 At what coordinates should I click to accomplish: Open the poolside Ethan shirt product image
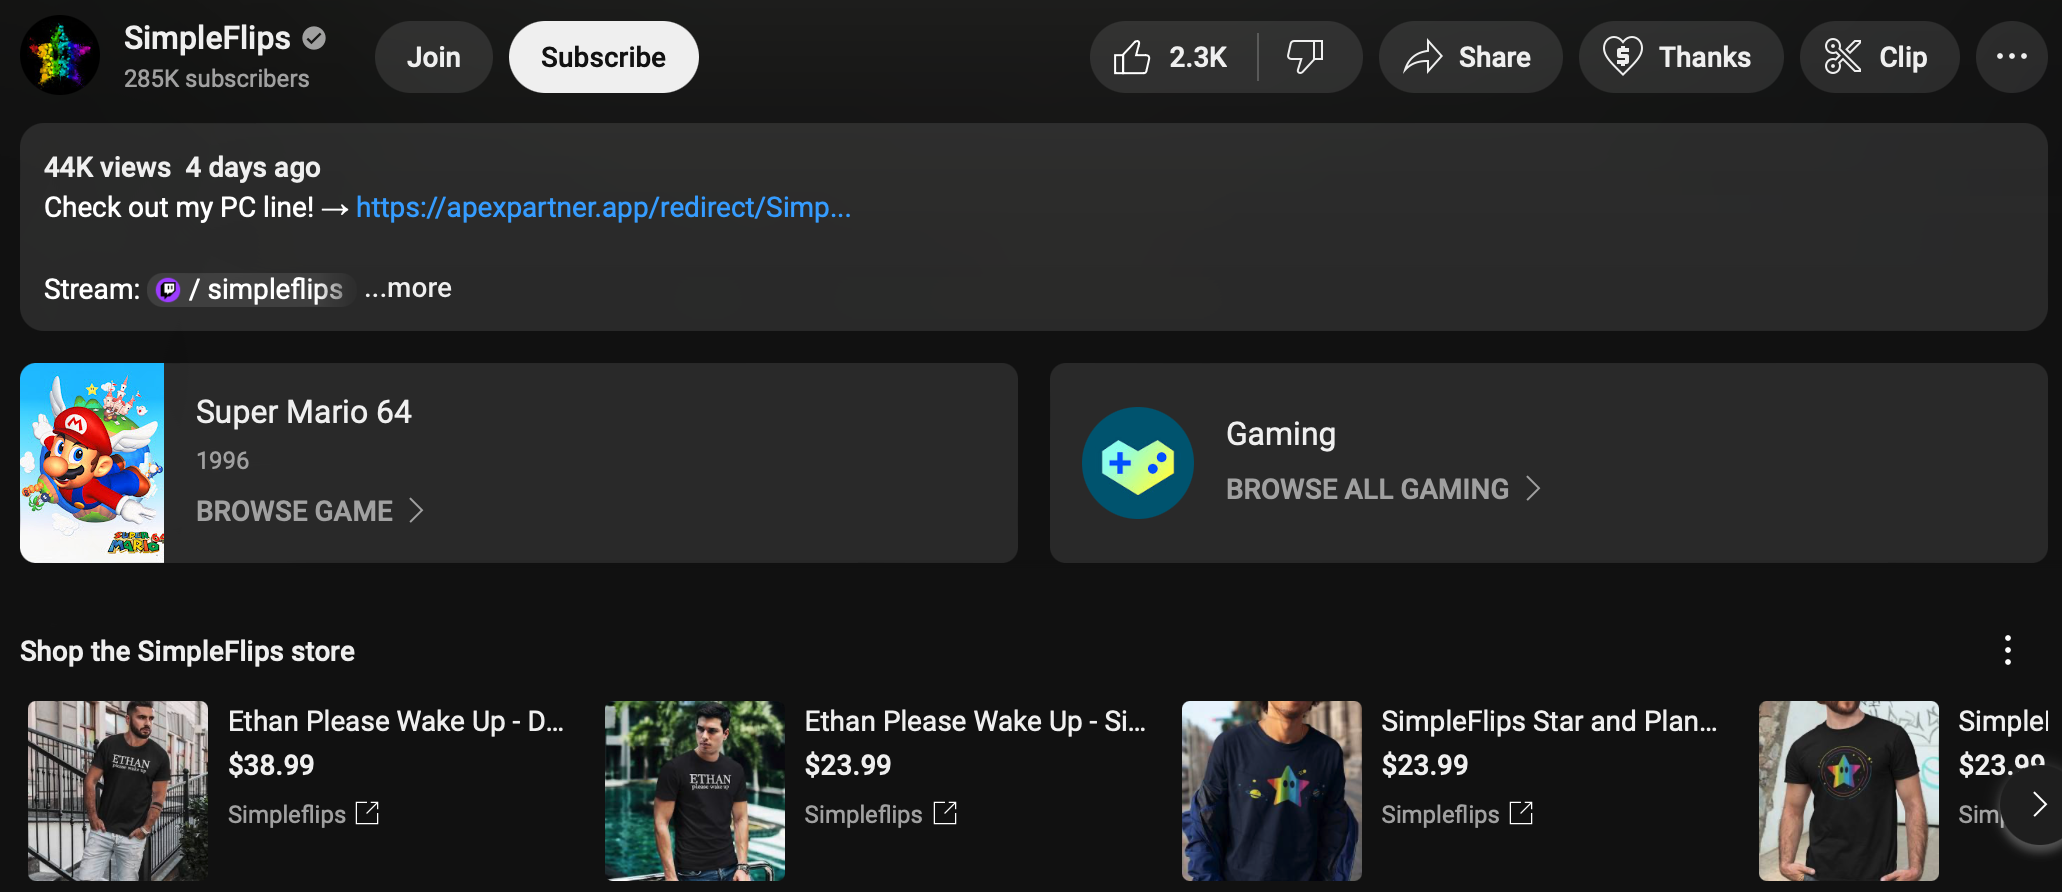tap(695, 791)
